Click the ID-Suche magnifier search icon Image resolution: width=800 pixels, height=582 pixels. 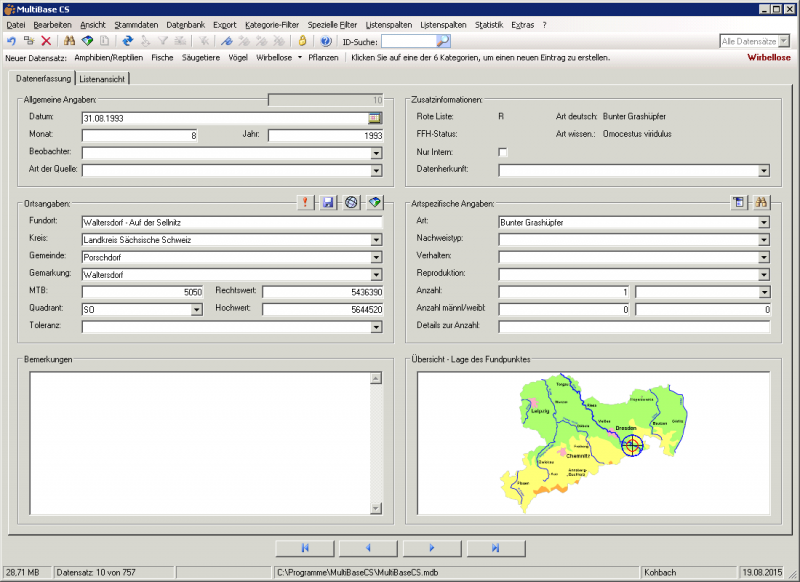[443, 41]
